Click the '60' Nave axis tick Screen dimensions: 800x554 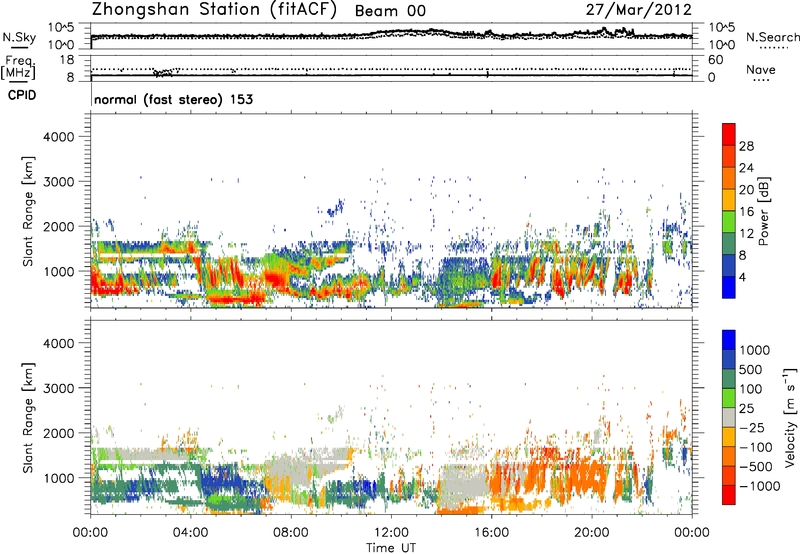(x=715, y=60)
